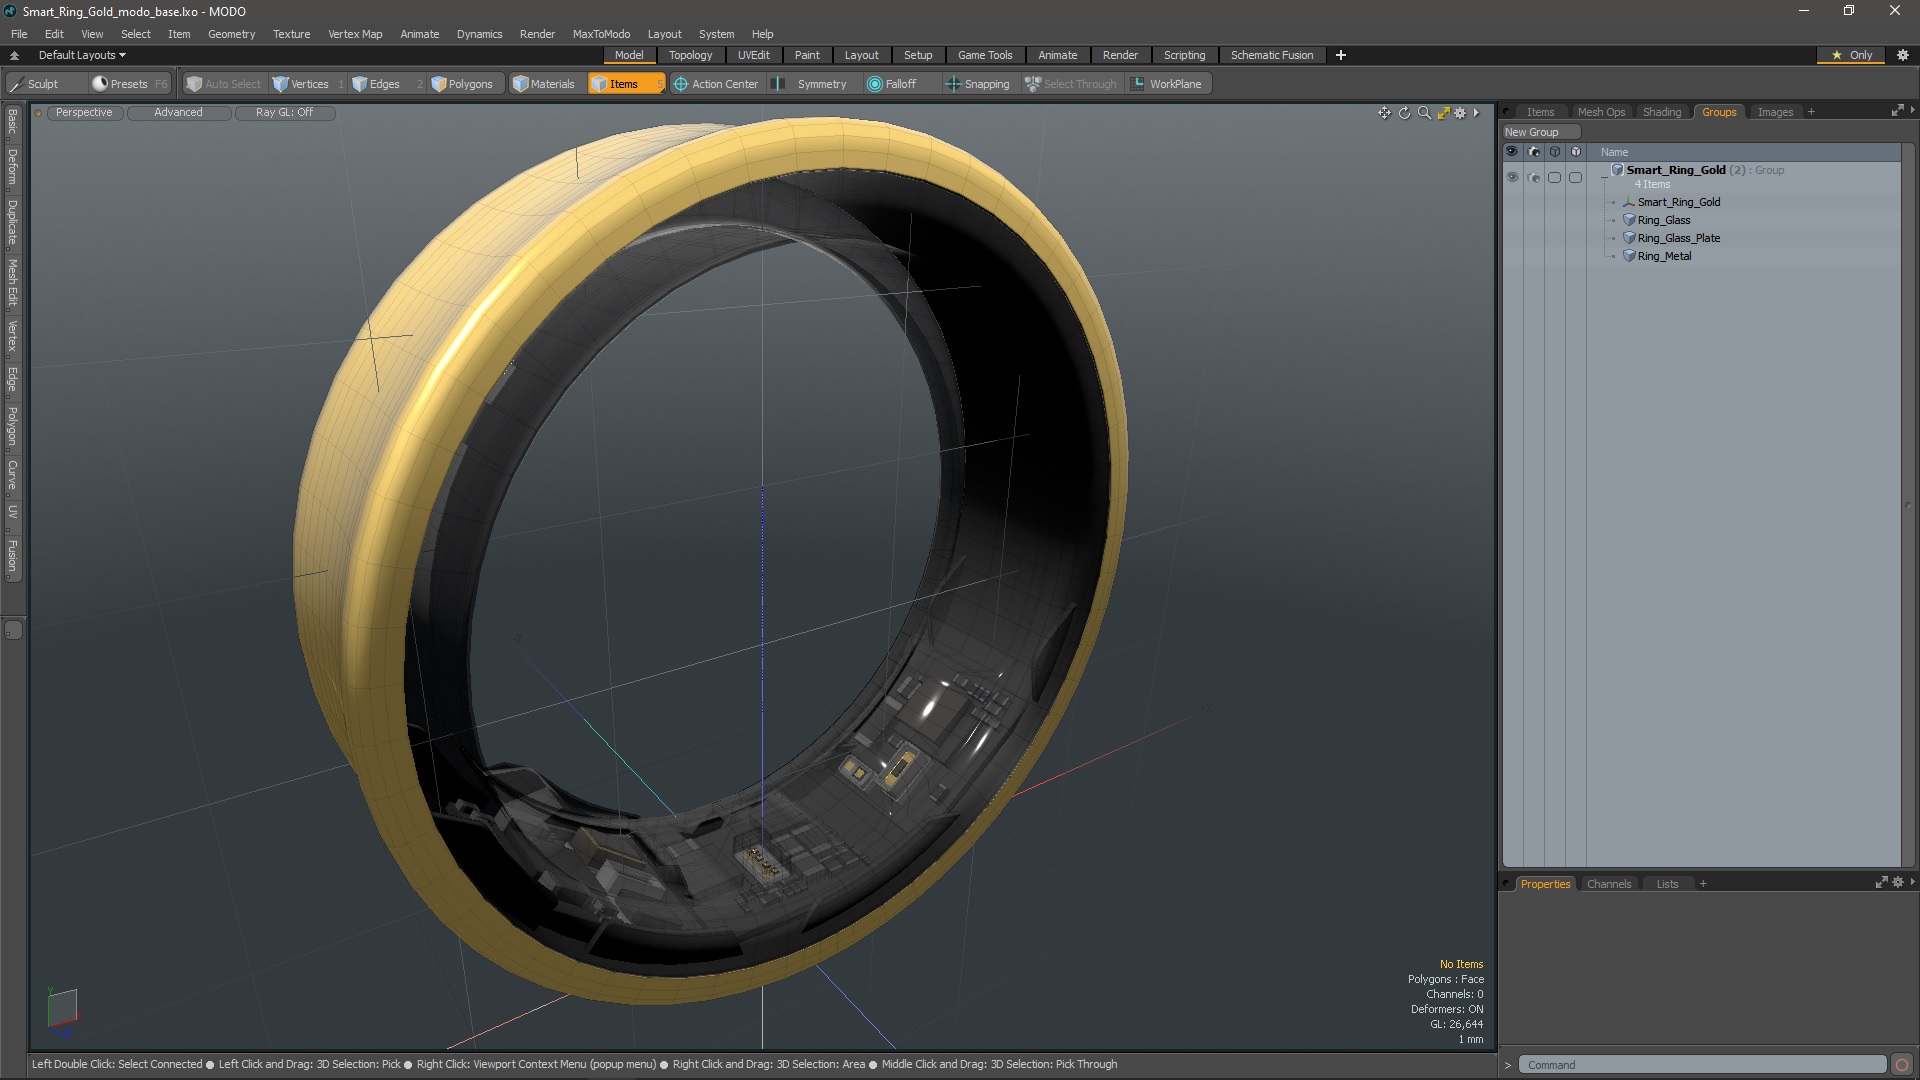Click the Ray GL: Off button
1920x1080 pixels.
[284, 112]
